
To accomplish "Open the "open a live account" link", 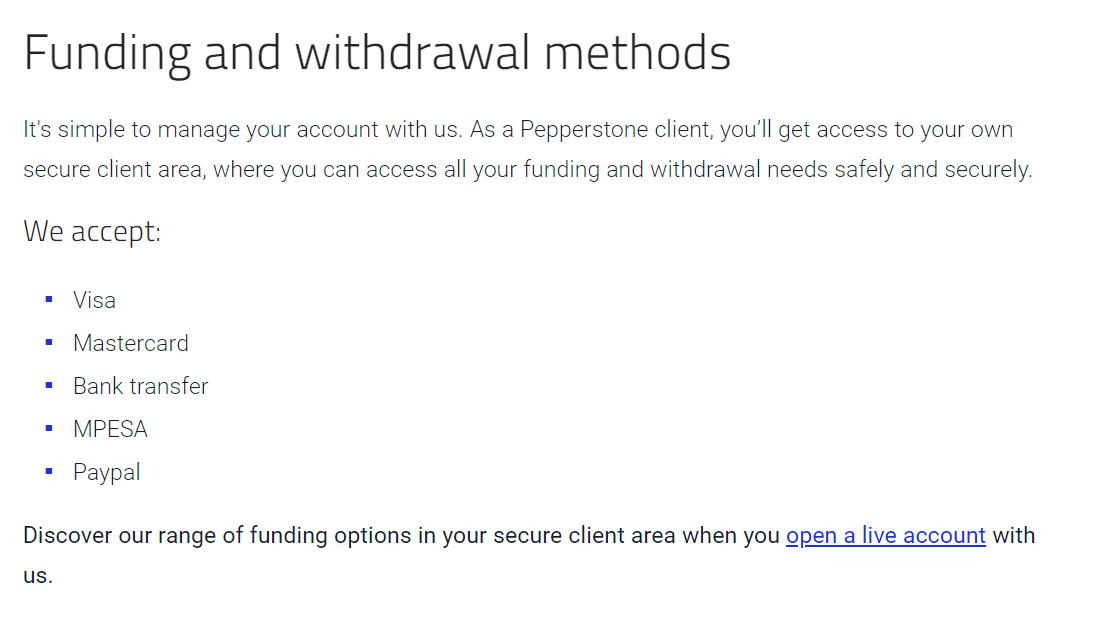I will (x=885, y=536).
